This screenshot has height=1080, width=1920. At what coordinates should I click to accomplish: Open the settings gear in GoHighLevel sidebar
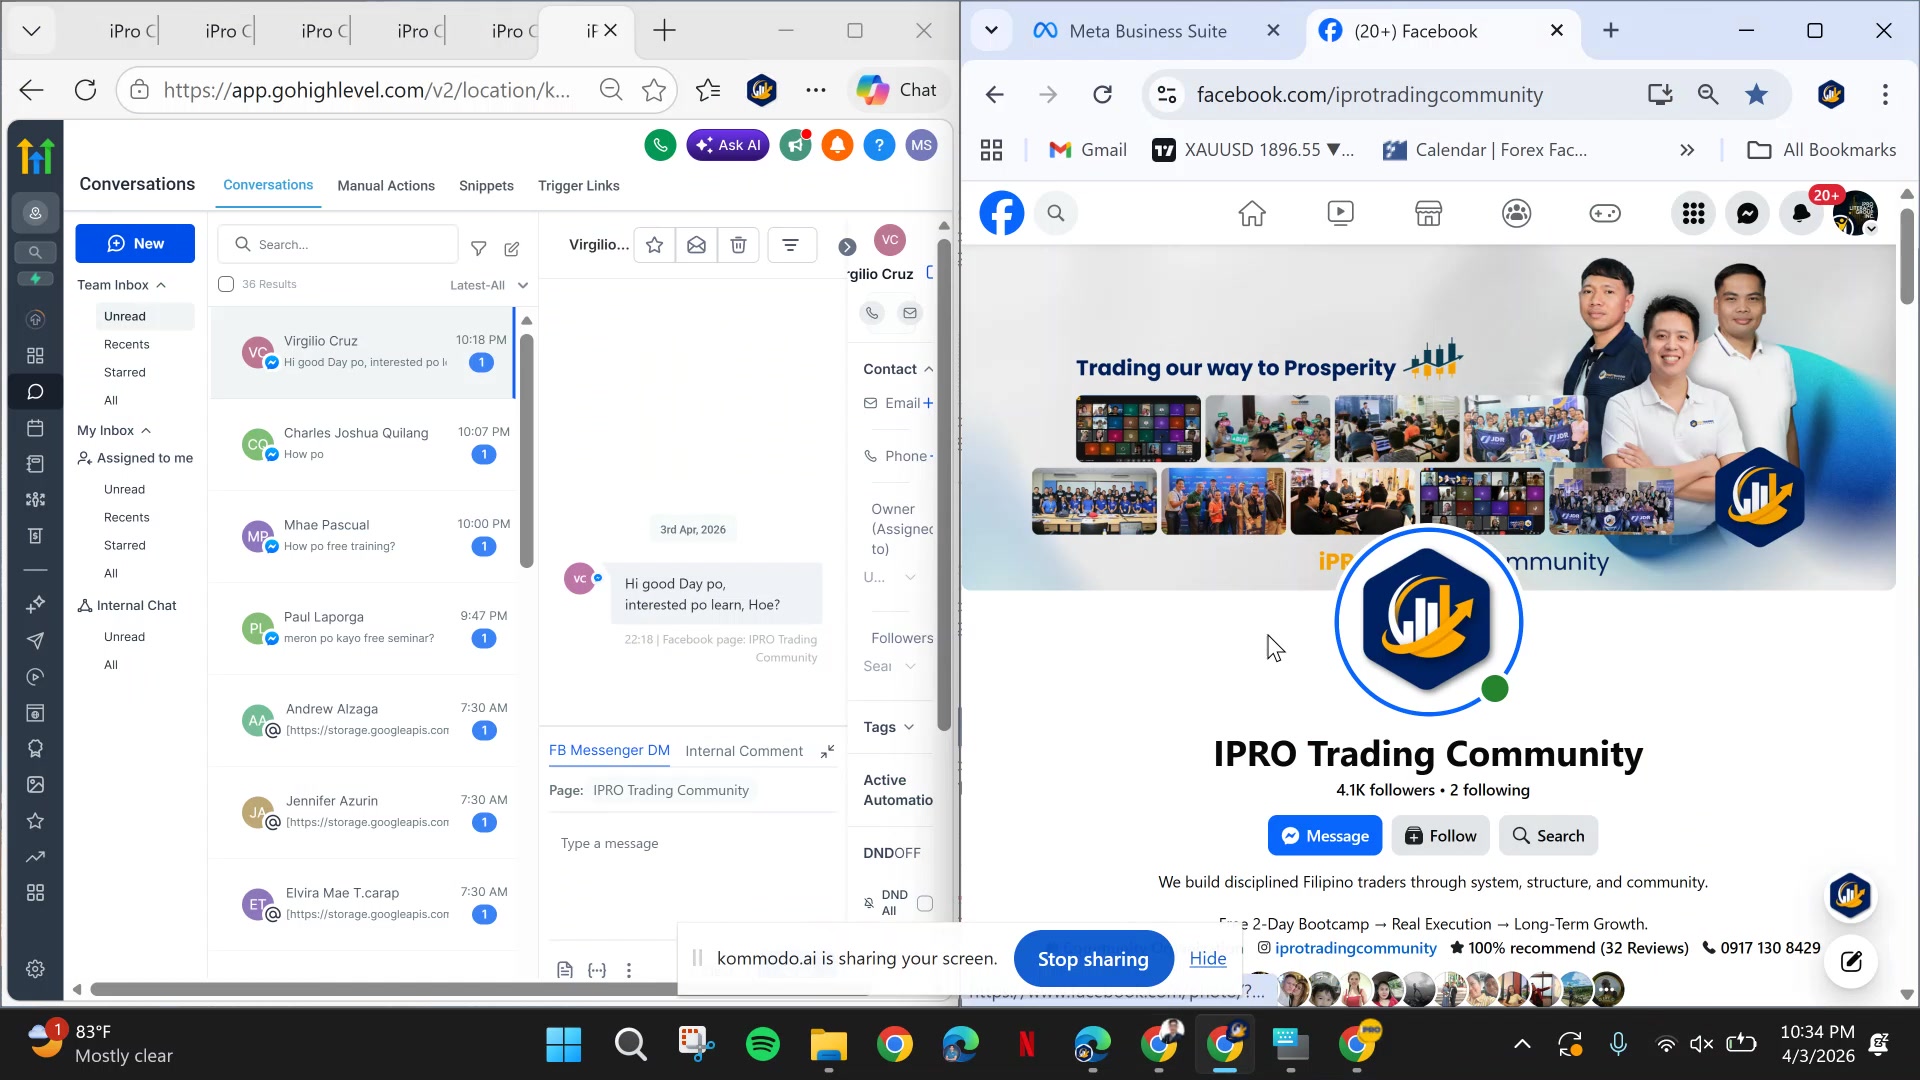pos(35,969)
